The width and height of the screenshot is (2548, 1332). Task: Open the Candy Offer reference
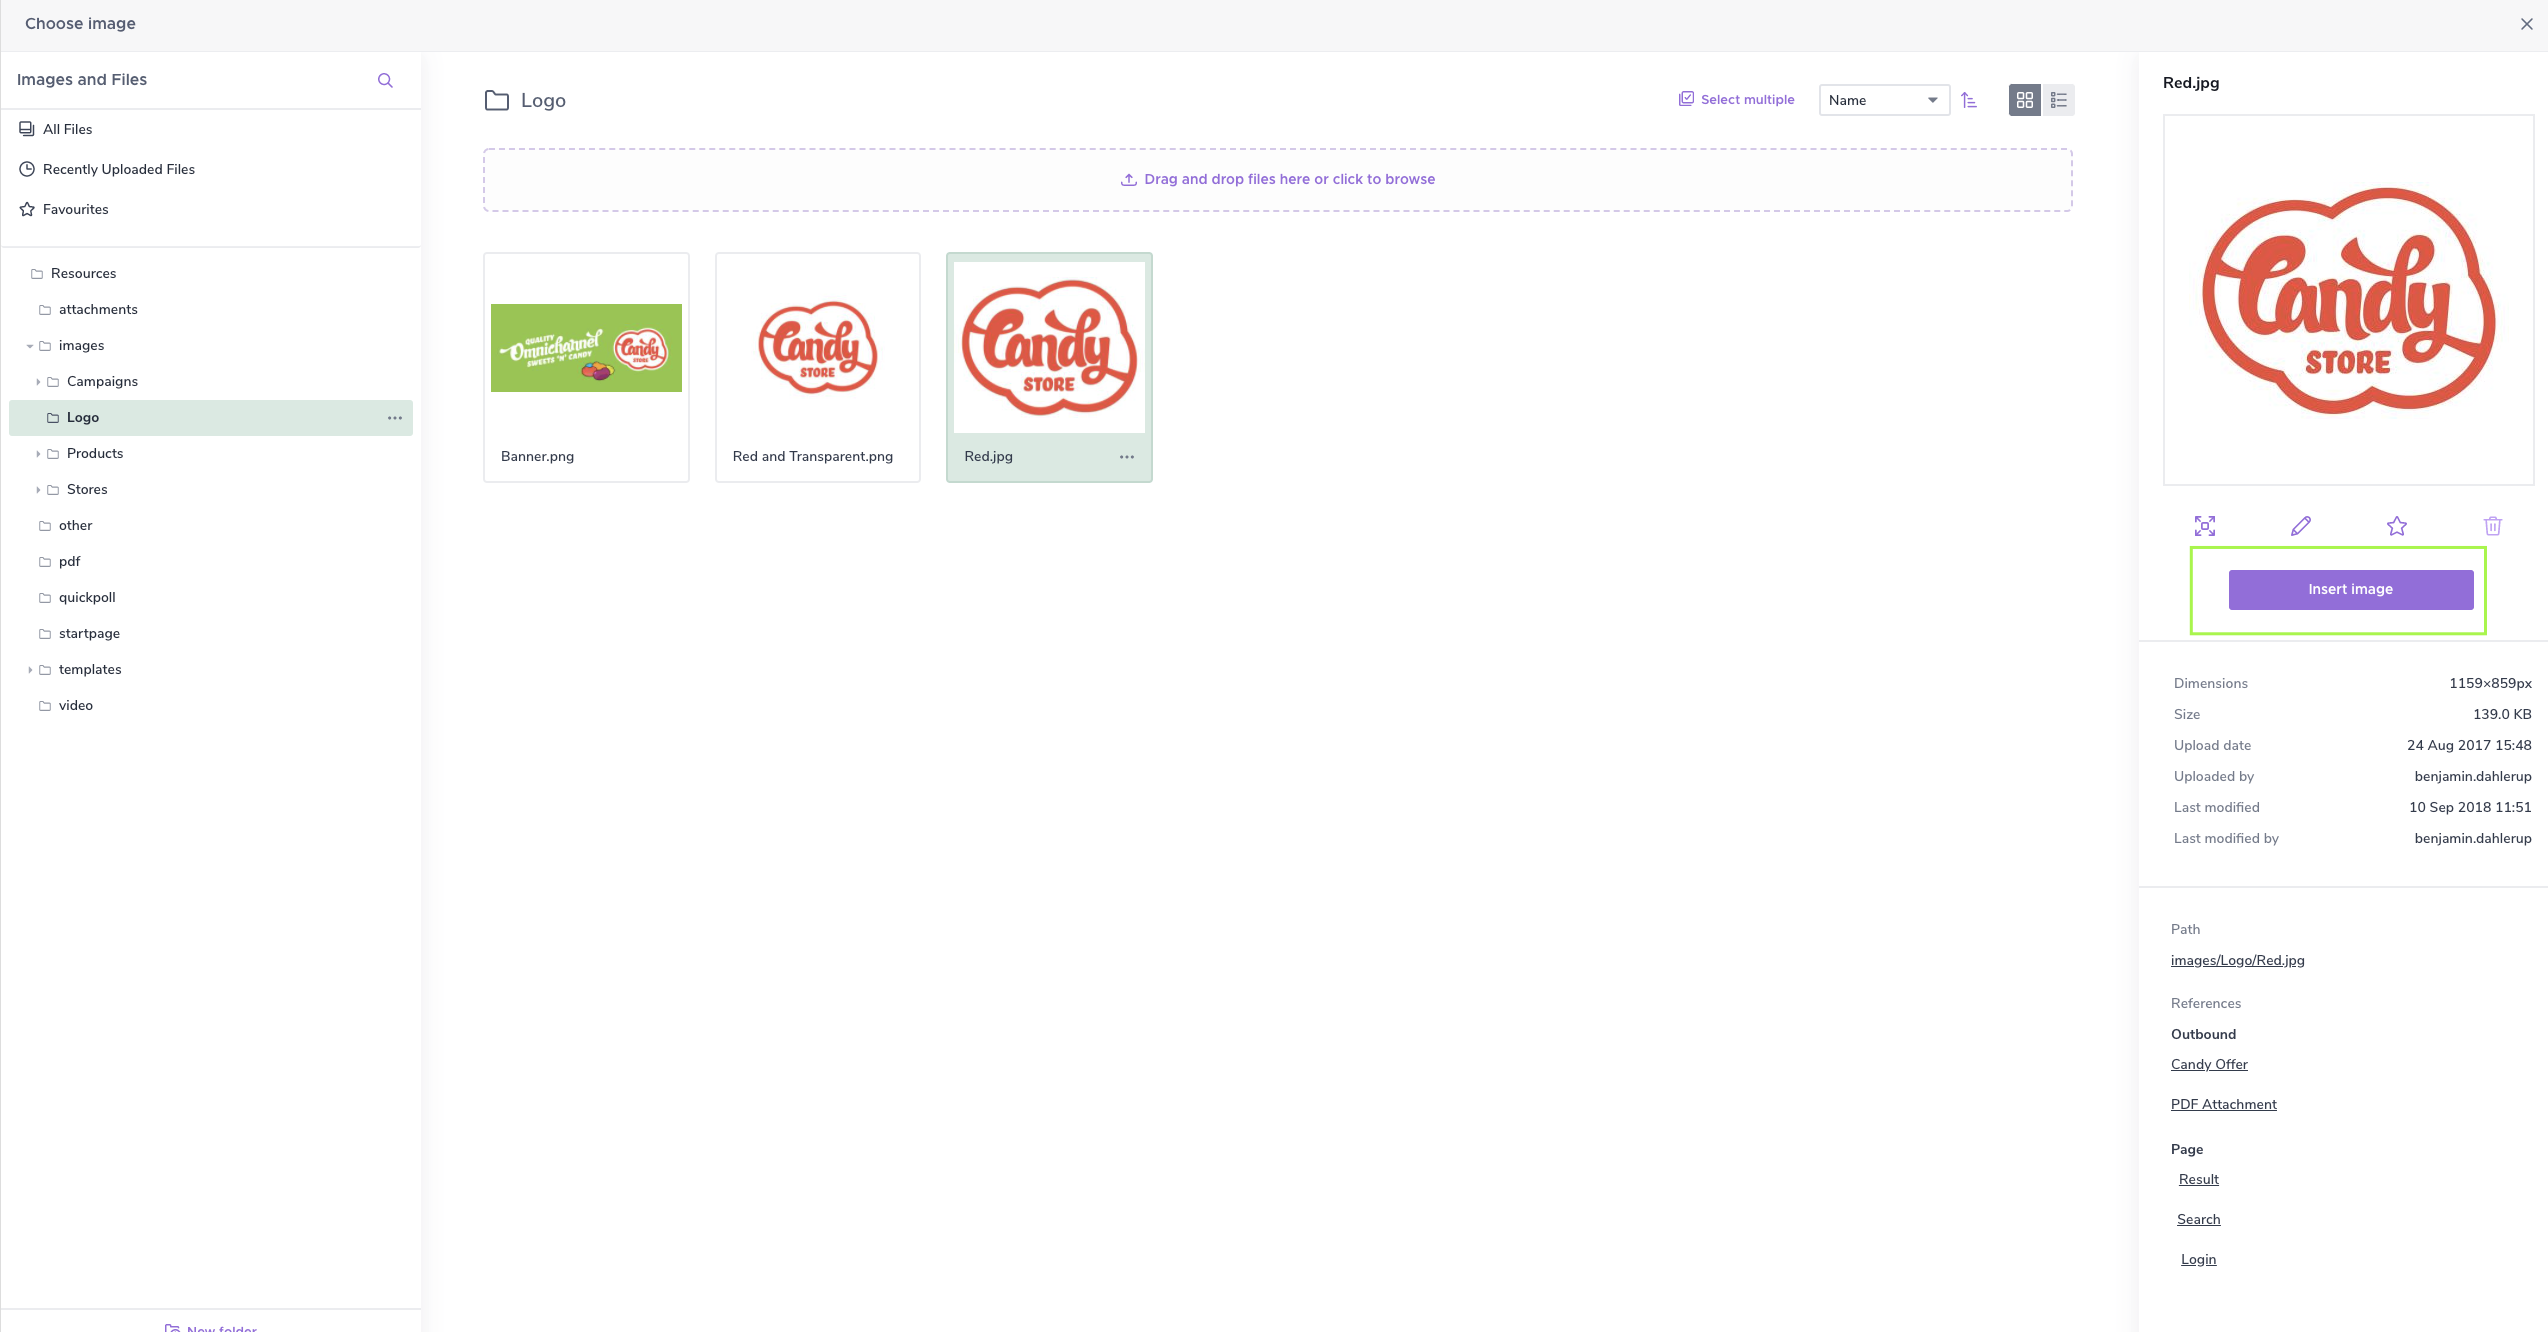[x=2209, y=1064]
